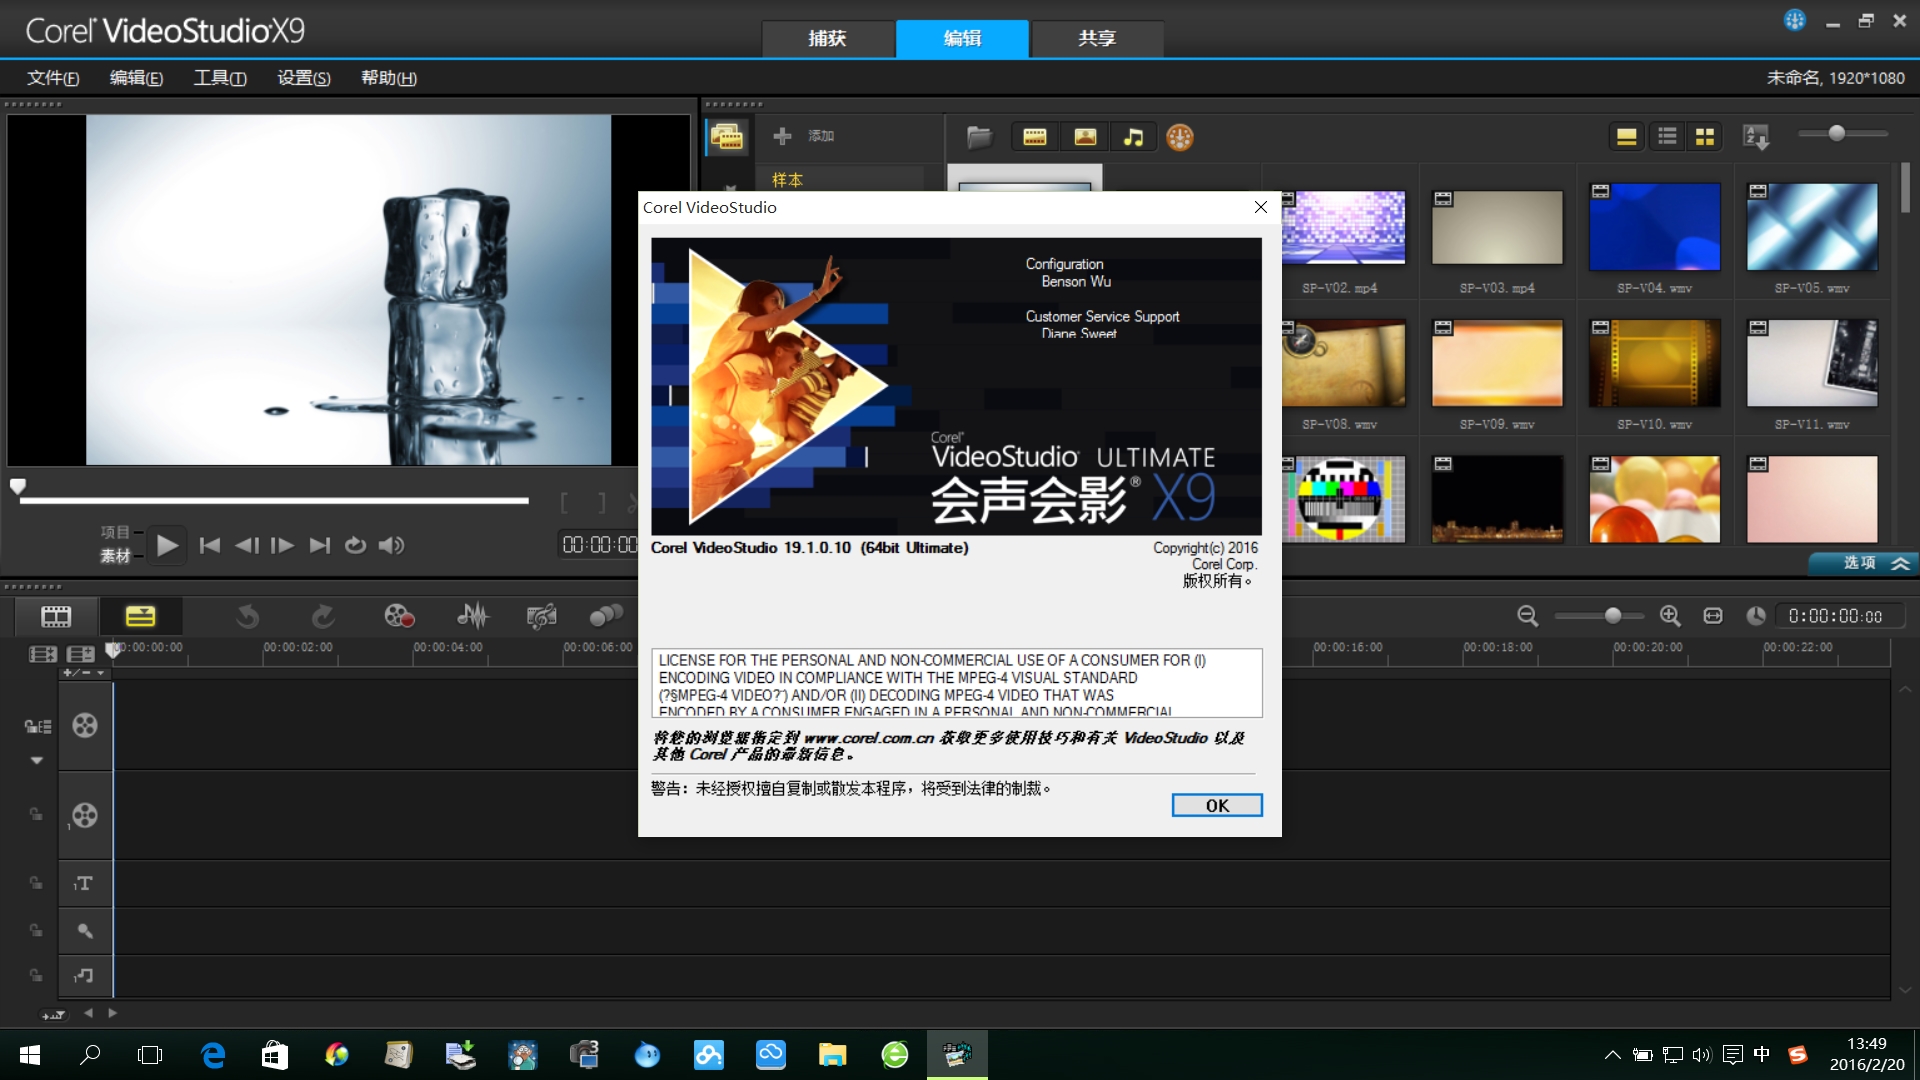The height and width of the screenshot is (1080, 1920).
Task: Switch library to list view
Action: pyautogui.click(x=1667, y=137)
